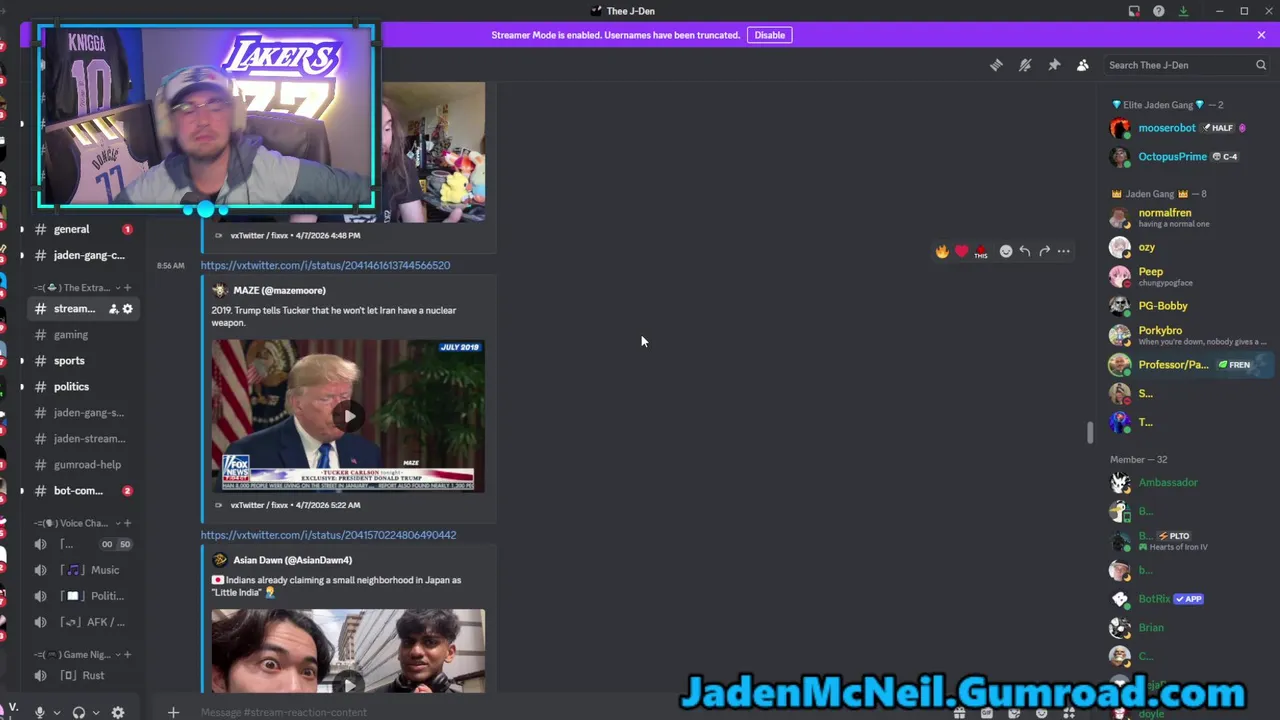Select member ozy in the list

coord(1188,247)
